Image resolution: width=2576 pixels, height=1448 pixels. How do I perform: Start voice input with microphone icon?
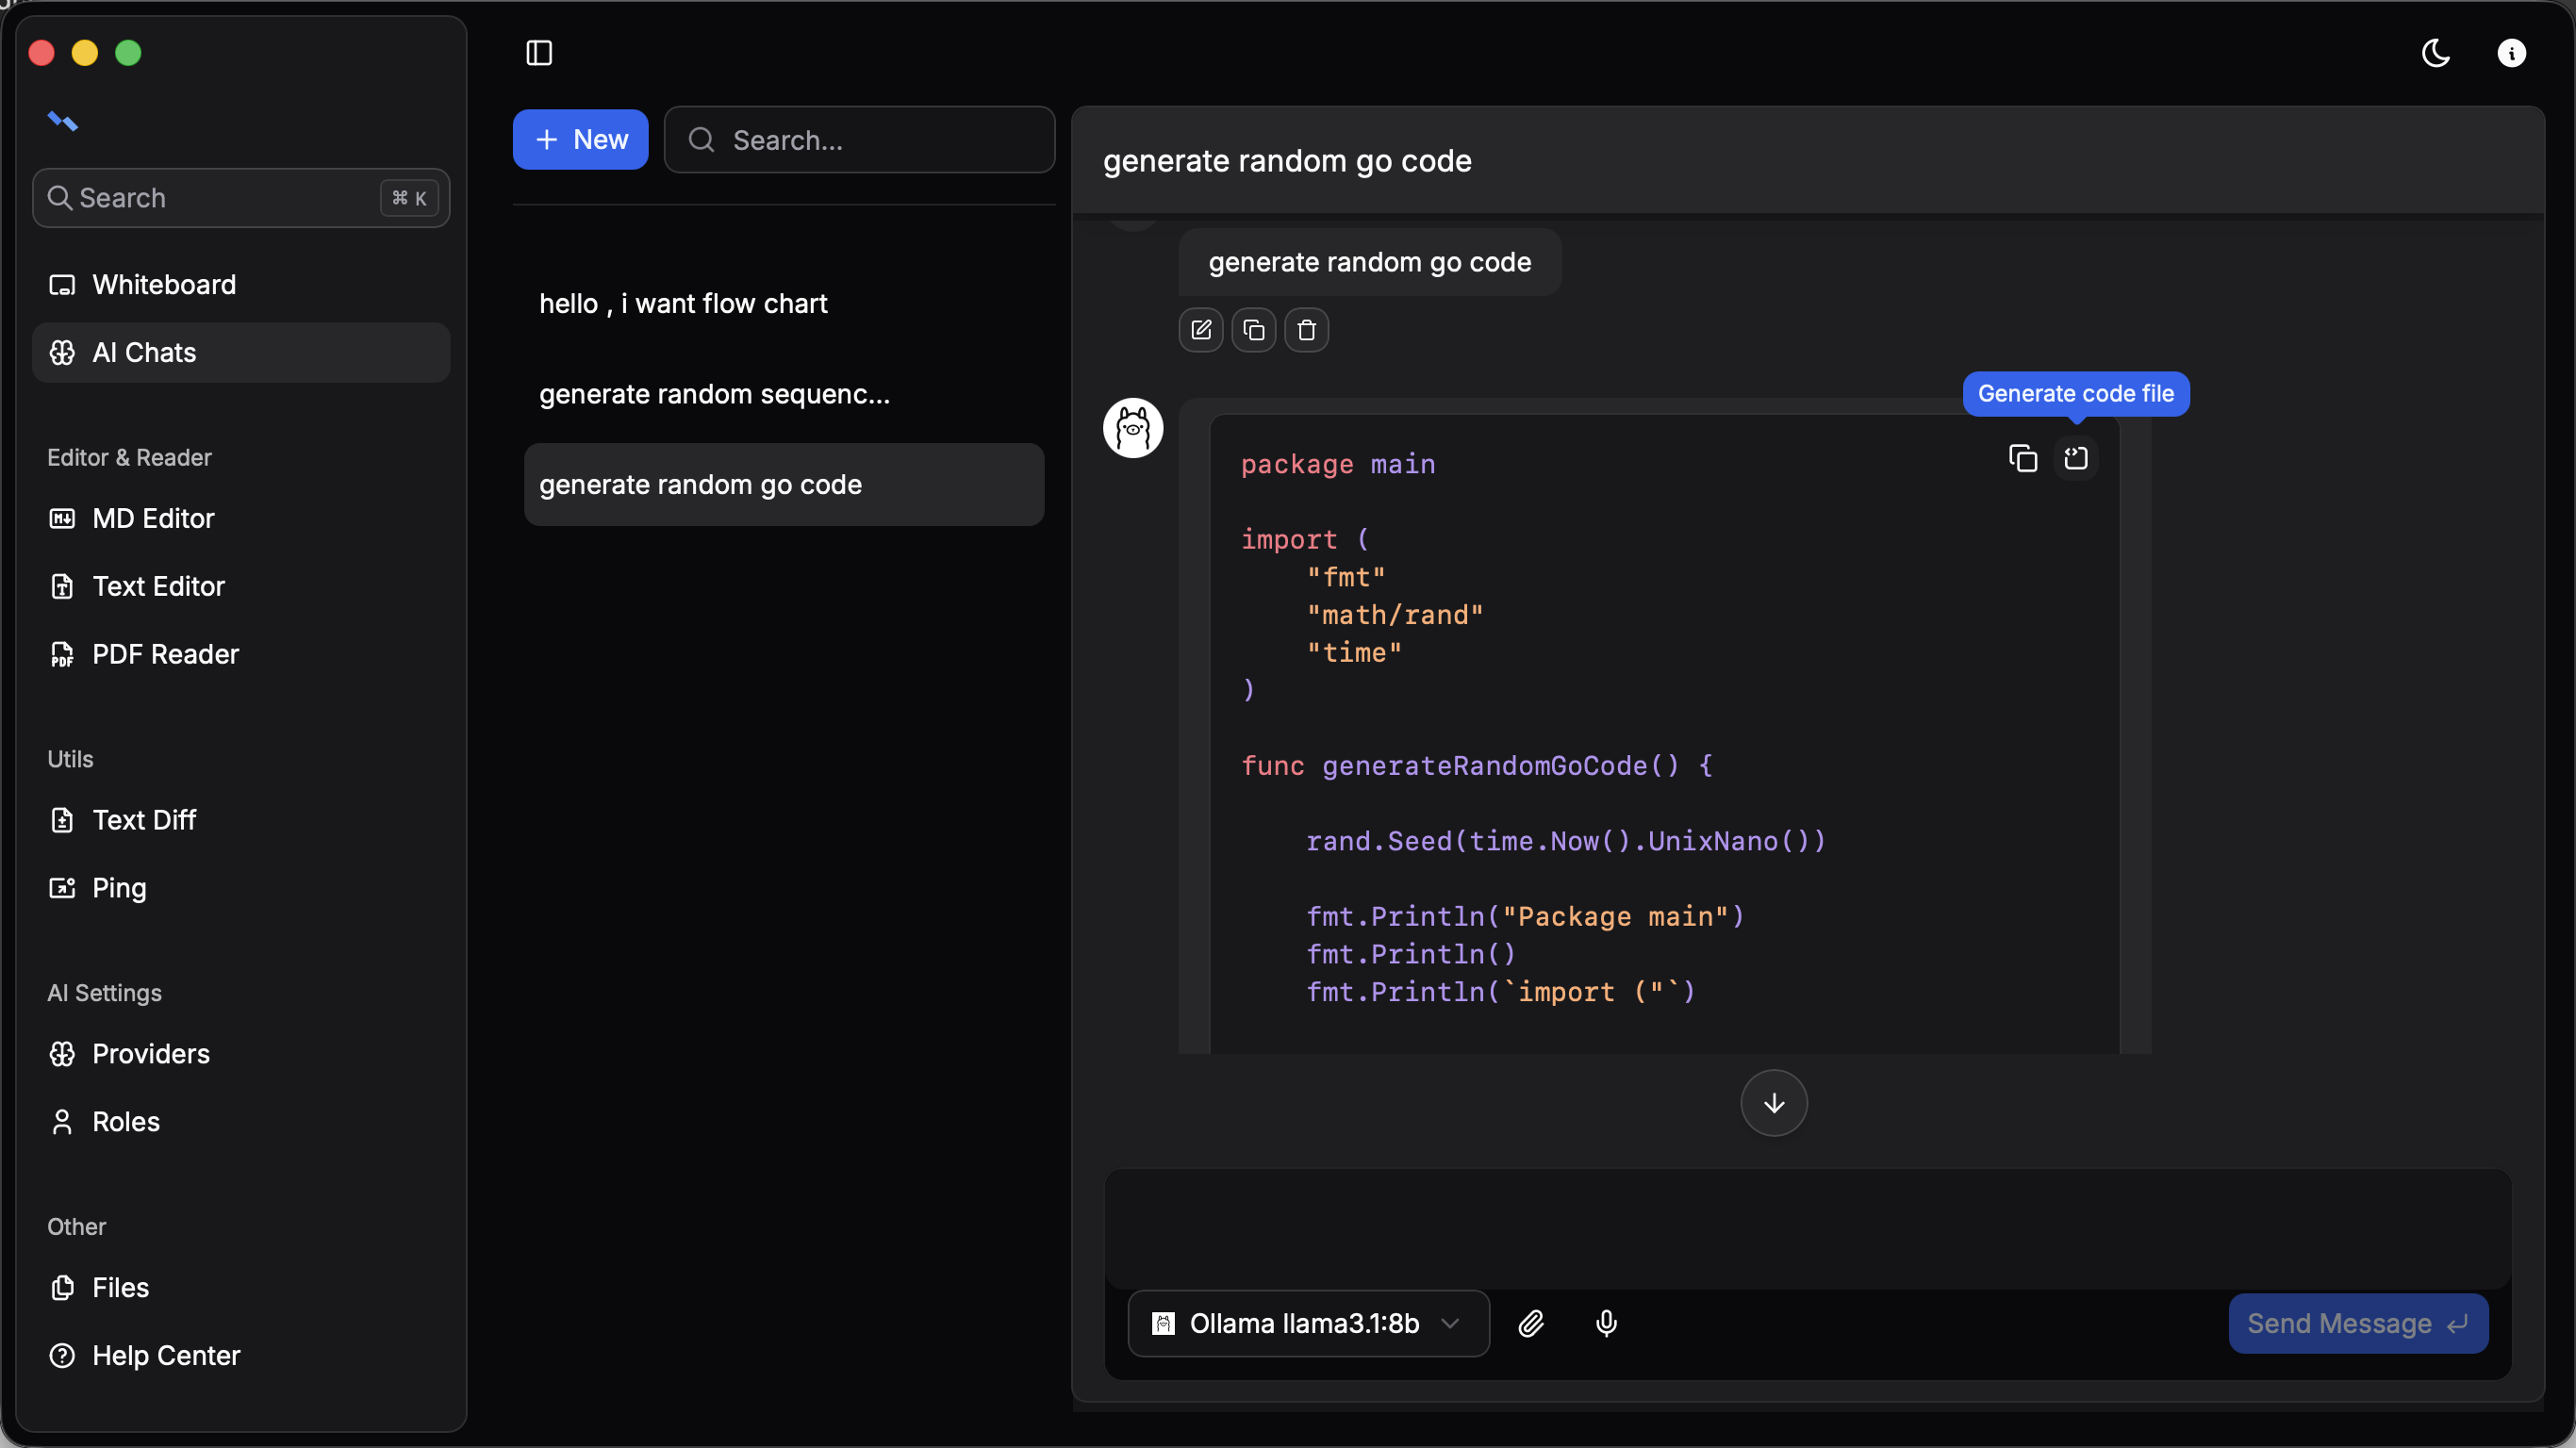pos(1606,1323)
